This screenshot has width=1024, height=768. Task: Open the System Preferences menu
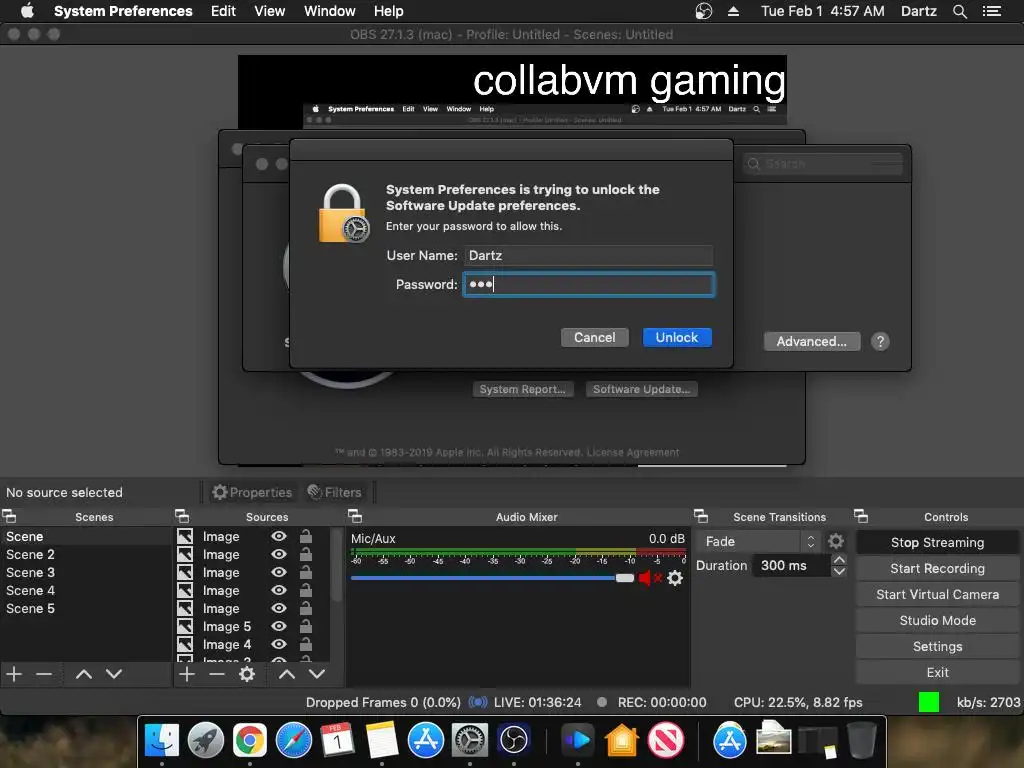123,11
